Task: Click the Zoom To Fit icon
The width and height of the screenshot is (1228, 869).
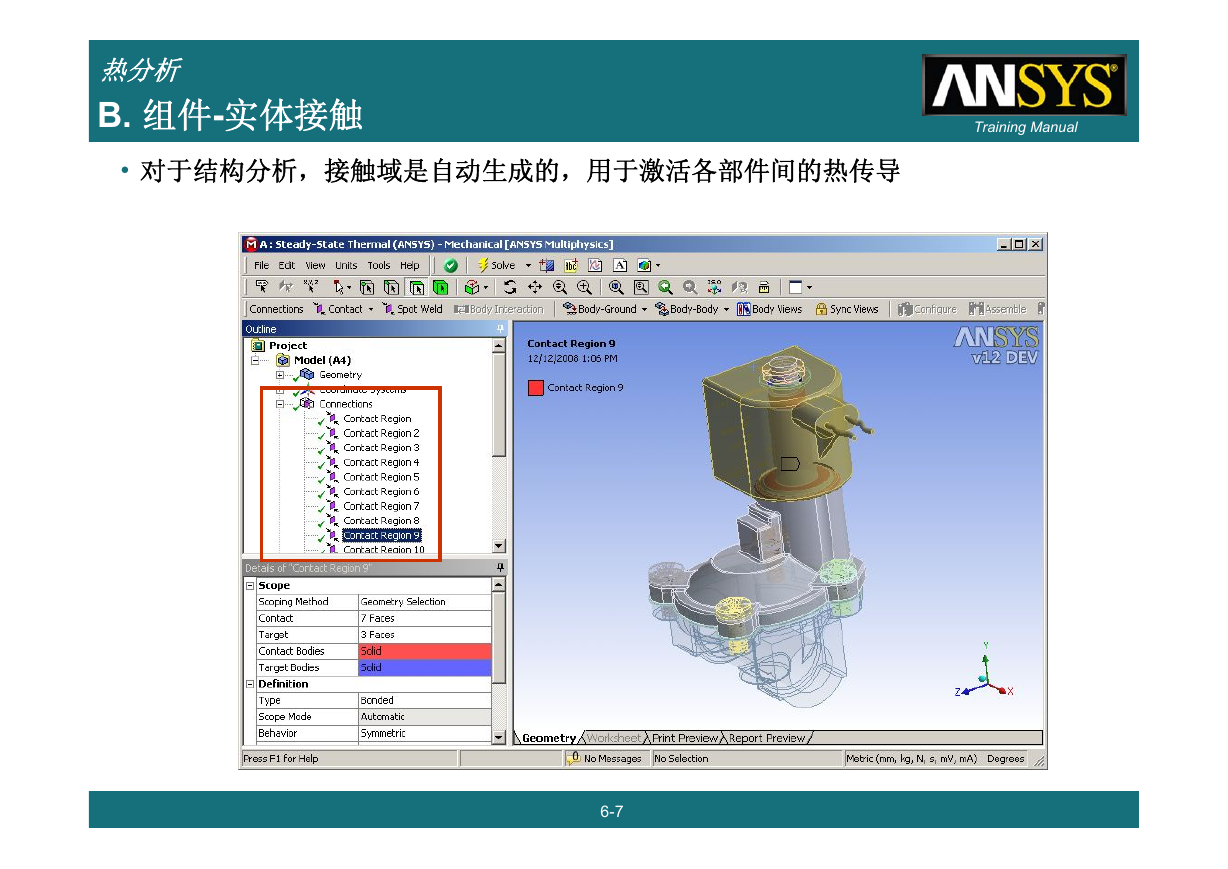Action: click(616, 287)
